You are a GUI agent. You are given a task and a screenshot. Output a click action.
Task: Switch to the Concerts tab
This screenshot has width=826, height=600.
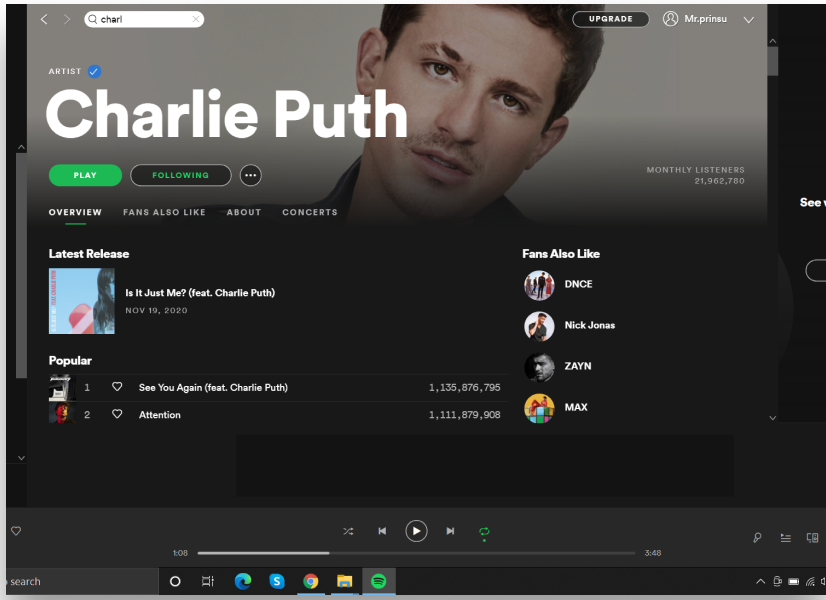(x=310, y=212)
